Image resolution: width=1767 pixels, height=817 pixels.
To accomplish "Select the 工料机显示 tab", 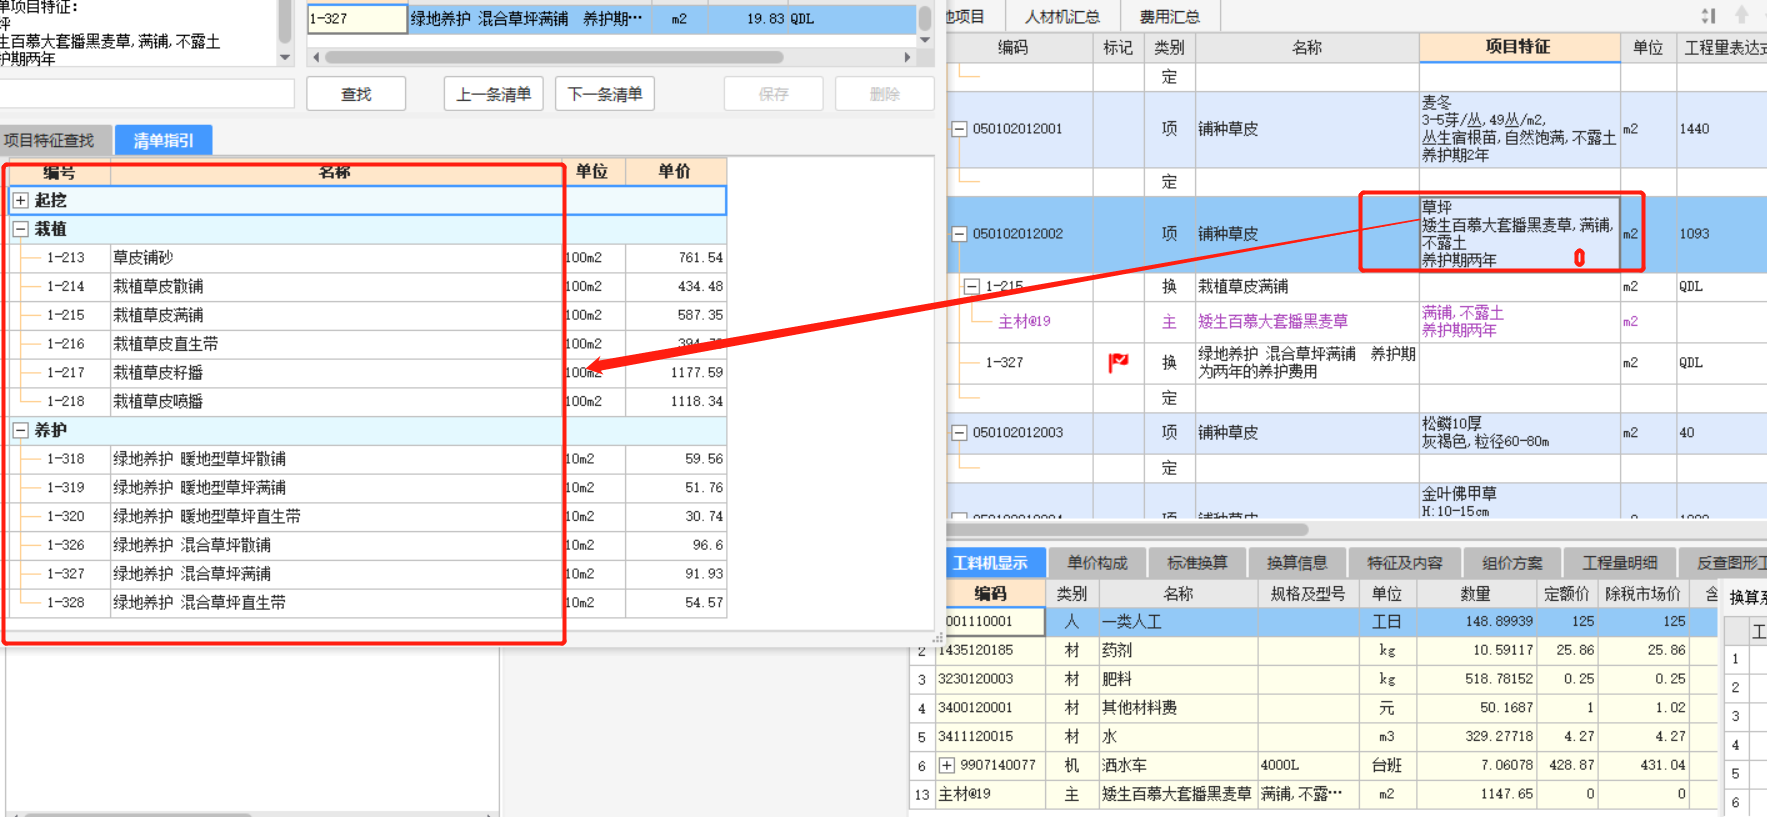I will pyautogui.click(x=991, y=562).
